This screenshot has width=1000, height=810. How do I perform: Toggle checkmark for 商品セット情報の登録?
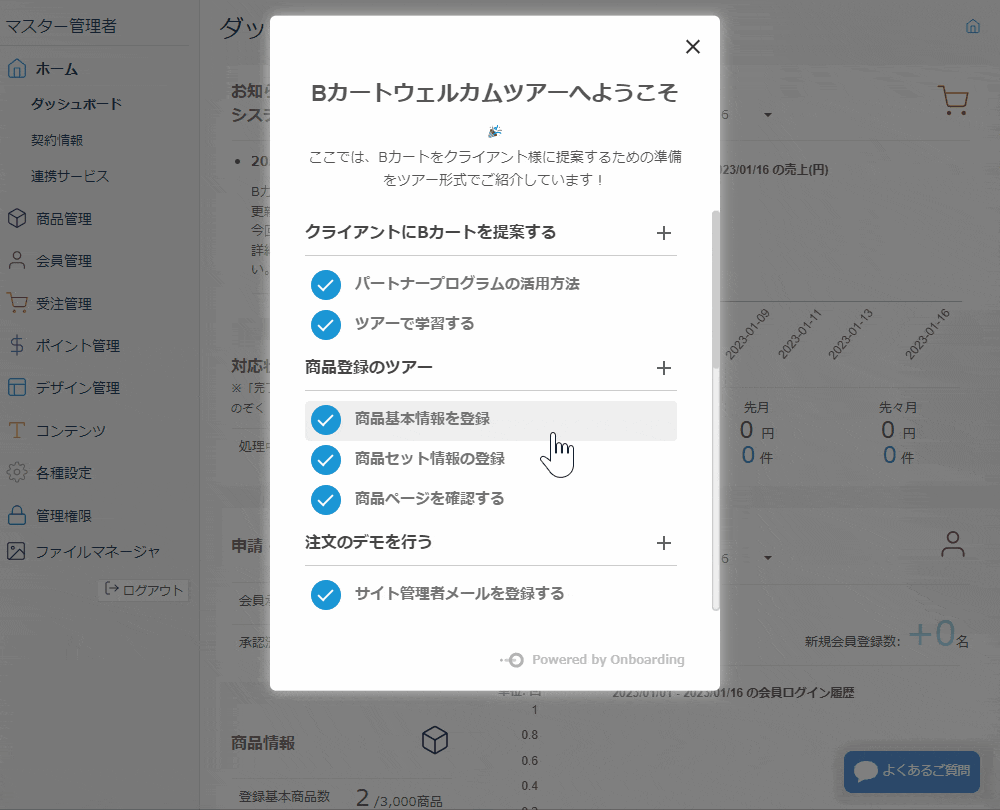[326, 460]
